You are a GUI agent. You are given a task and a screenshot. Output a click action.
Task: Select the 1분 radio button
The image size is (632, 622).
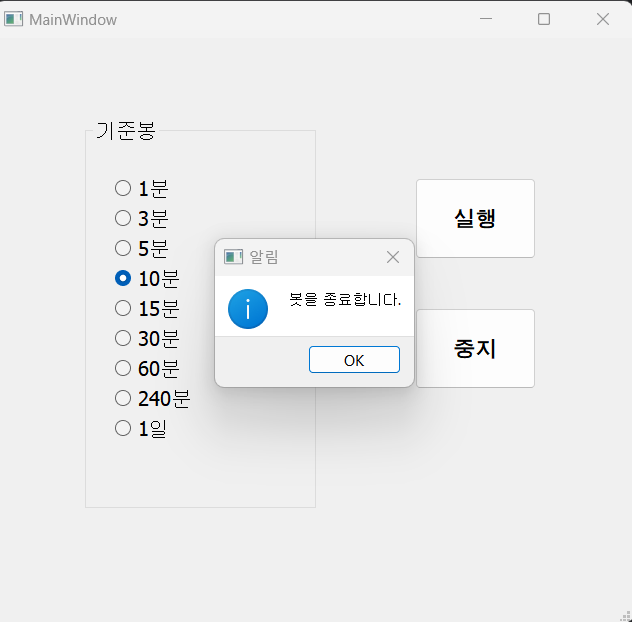(x=141, y=188)
